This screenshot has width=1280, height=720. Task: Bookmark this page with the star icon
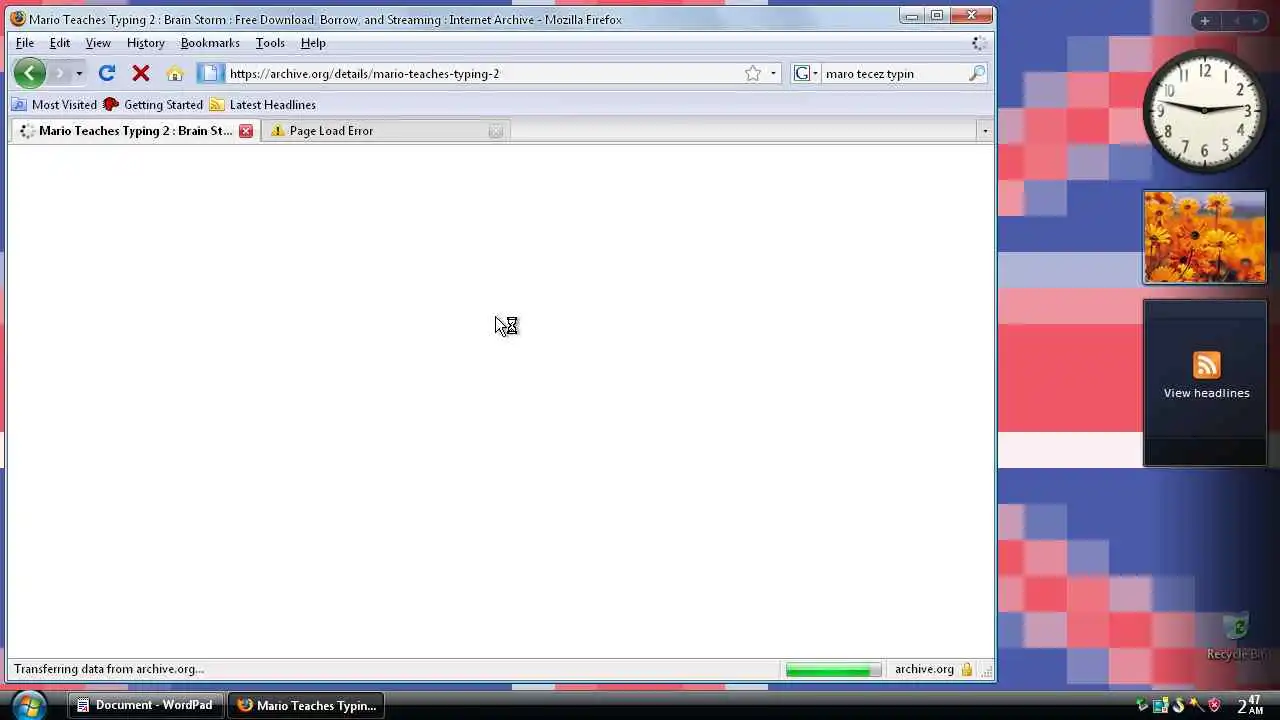(x=753, y=73)
